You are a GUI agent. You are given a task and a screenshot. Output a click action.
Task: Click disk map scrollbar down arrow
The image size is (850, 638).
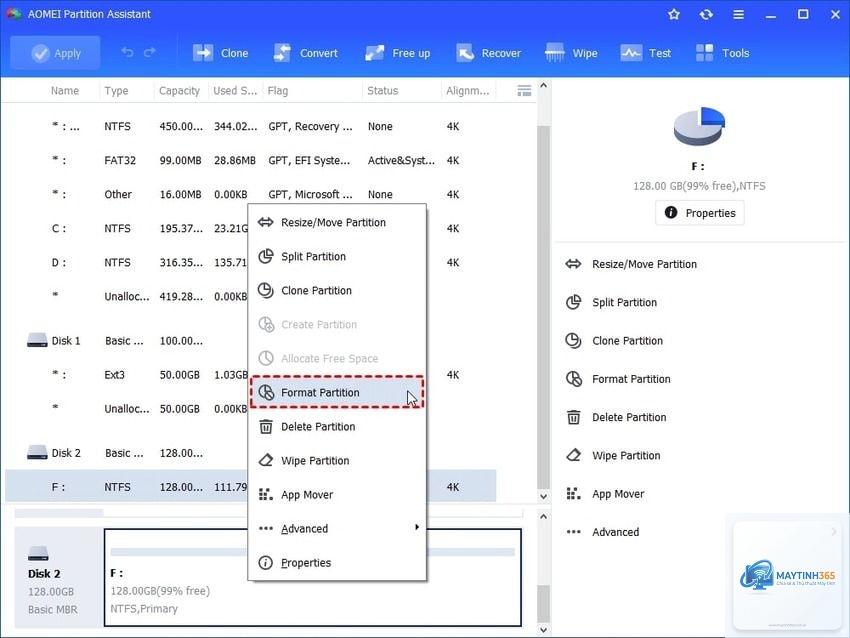(543, 630)
